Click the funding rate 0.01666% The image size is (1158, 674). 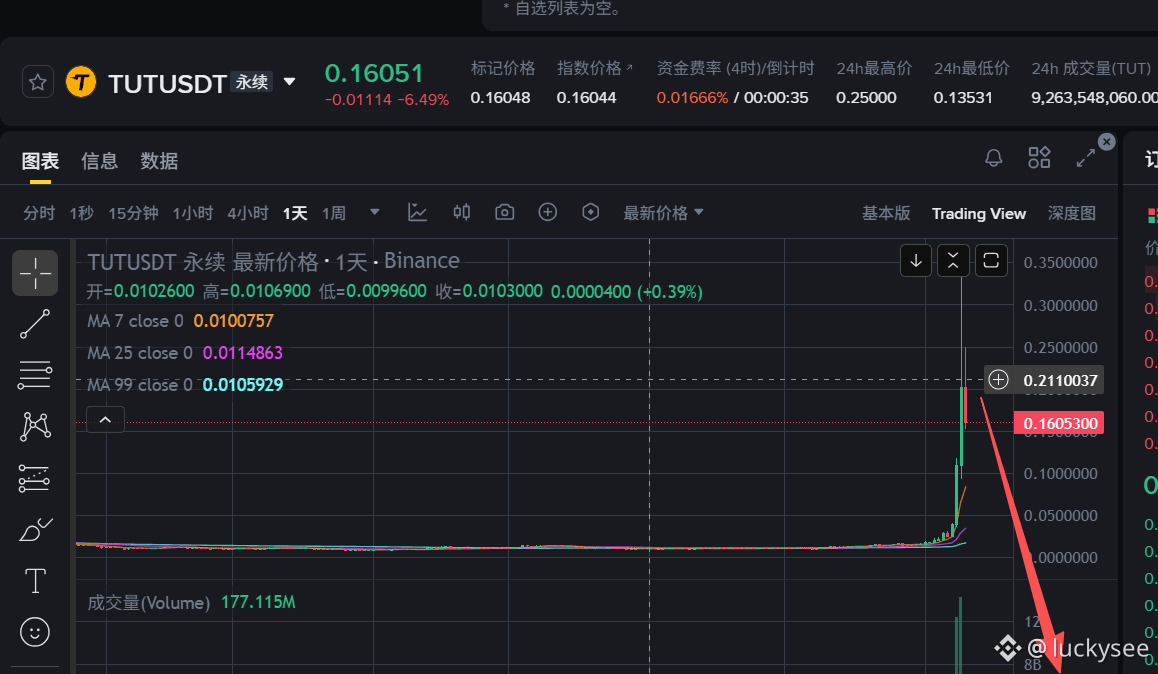[x=692, y=97]
